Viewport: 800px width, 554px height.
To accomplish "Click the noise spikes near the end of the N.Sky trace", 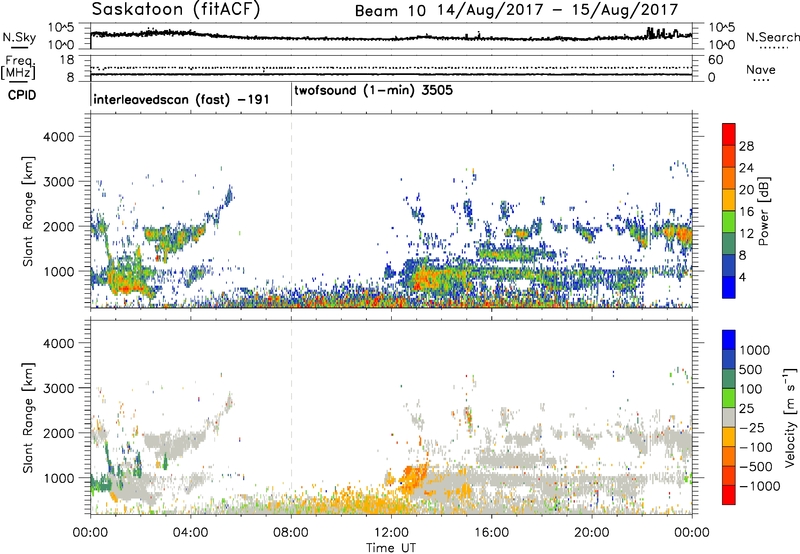I will 662,33.
